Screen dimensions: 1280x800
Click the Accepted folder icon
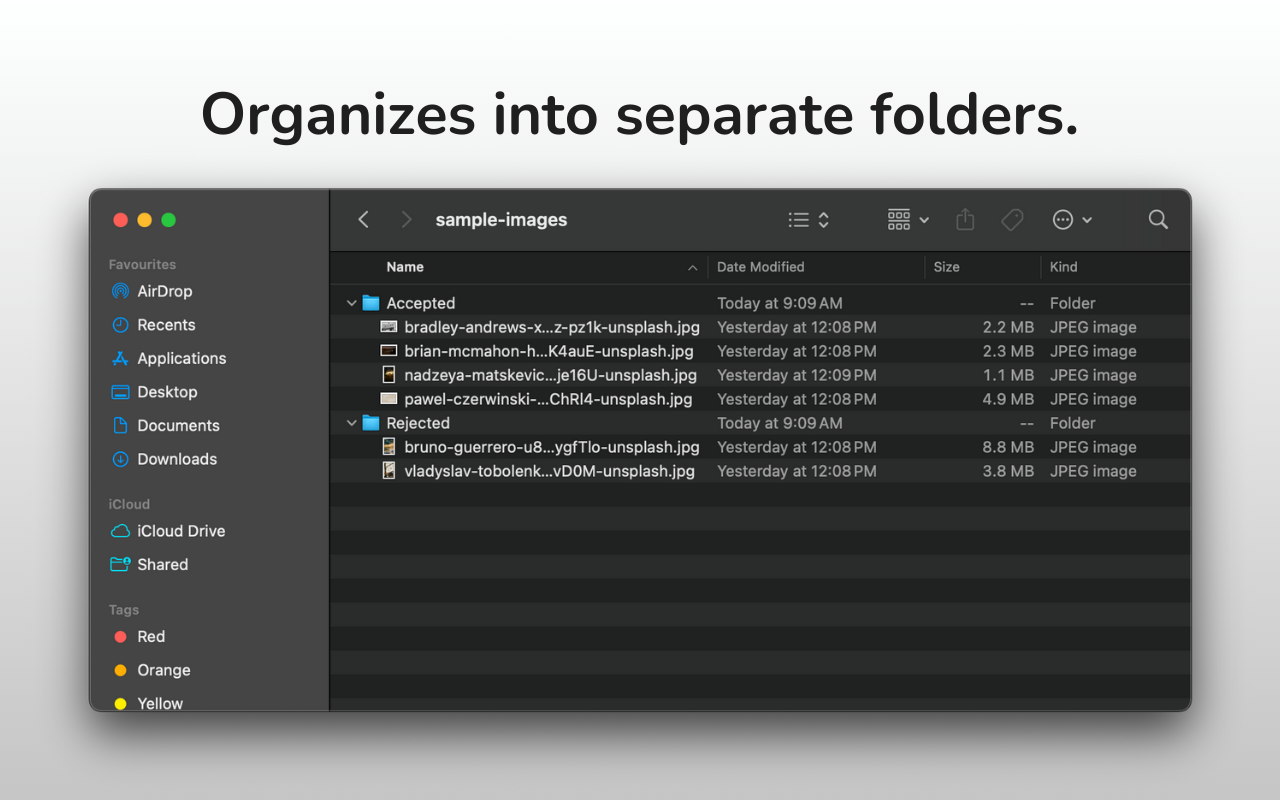click(x=371, y=303)
